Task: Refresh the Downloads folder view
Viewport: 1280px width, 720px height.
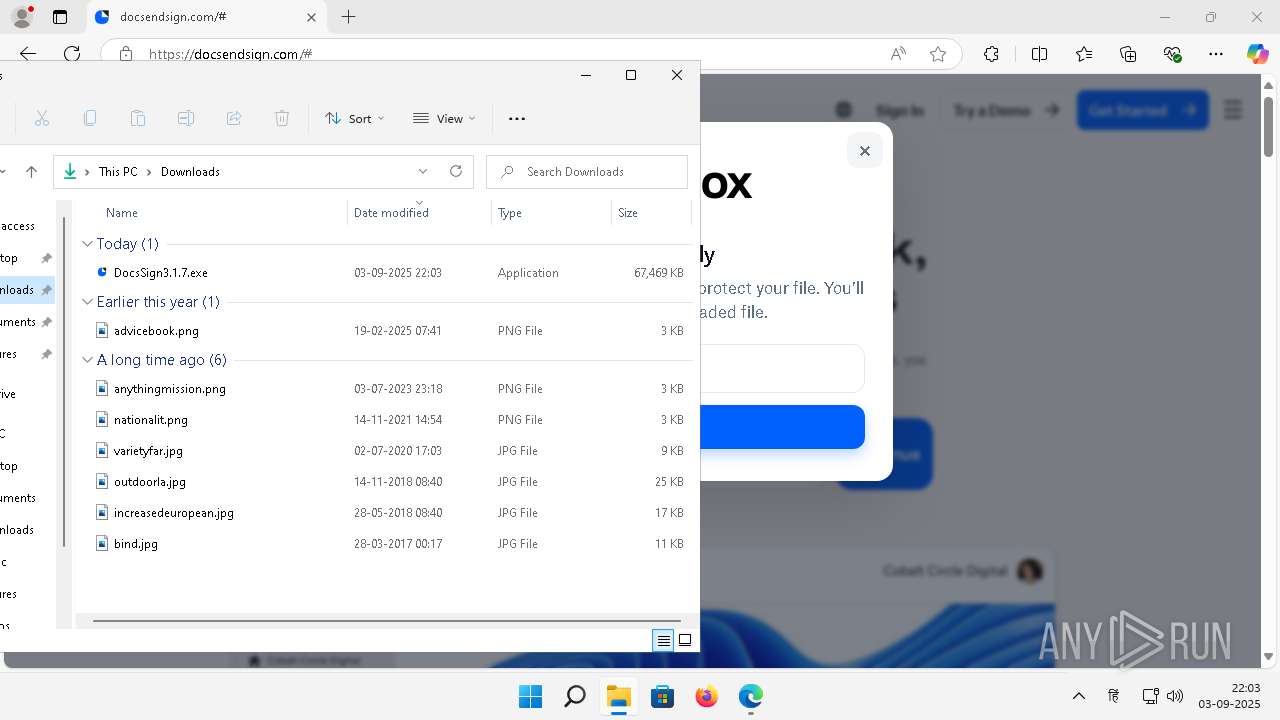Action: click(x=456, y=171)
